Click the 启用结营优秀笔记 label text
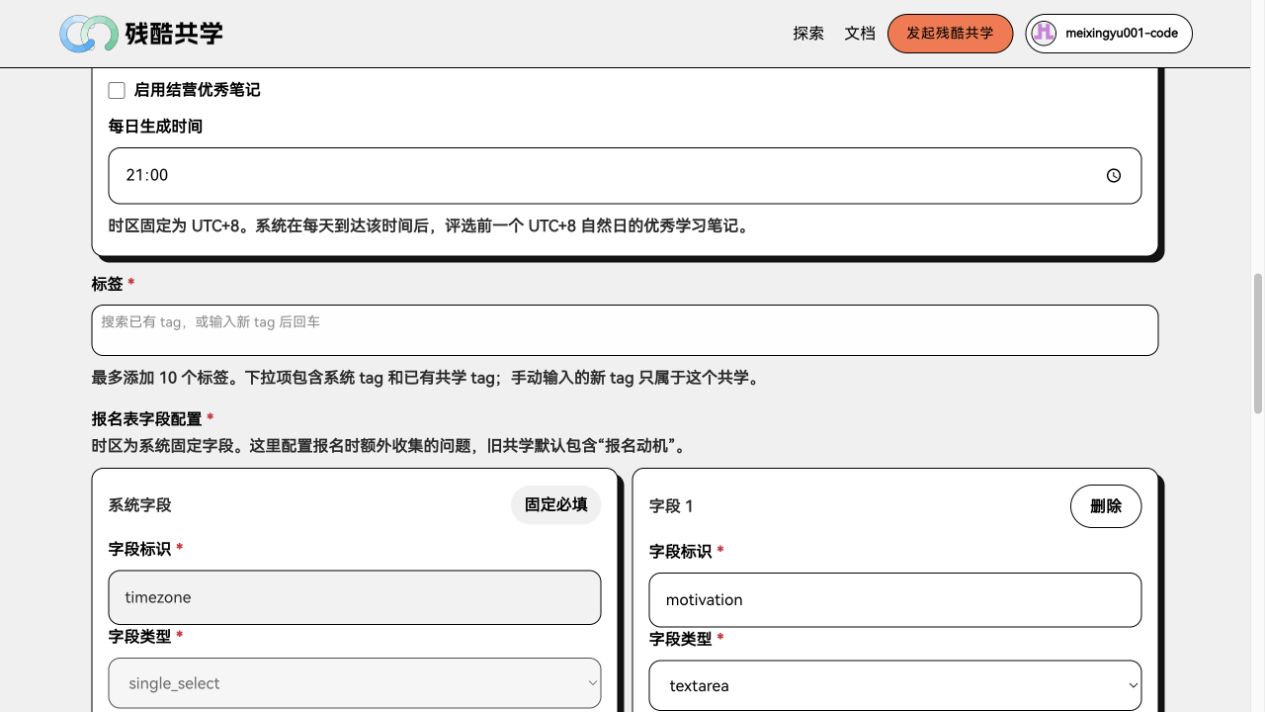Image resolution: width=1265 pixels, height=712 pixels. click(197, 90)
